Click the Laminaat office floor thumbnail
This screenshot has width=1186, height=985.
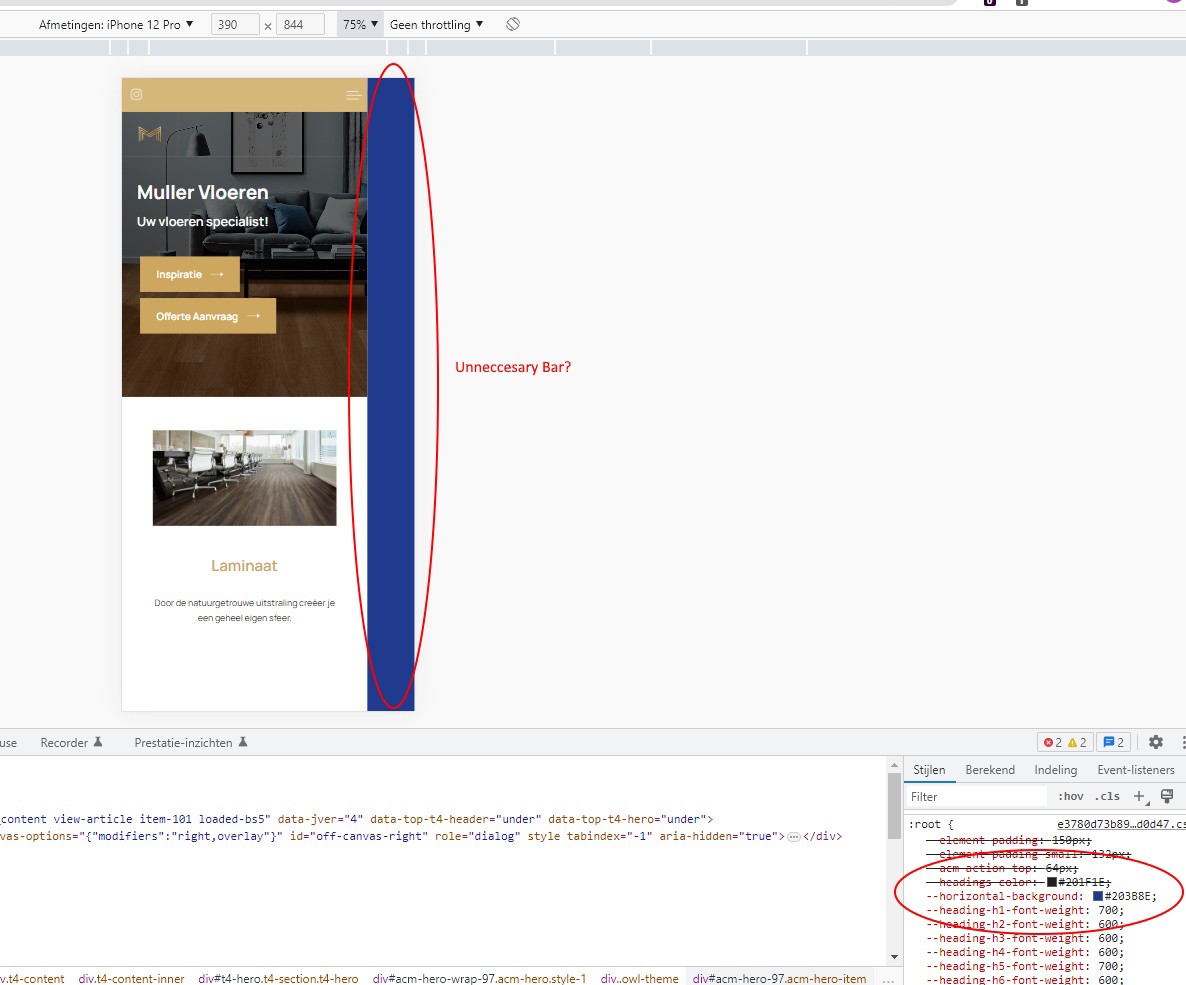click(x=244, y=477)
